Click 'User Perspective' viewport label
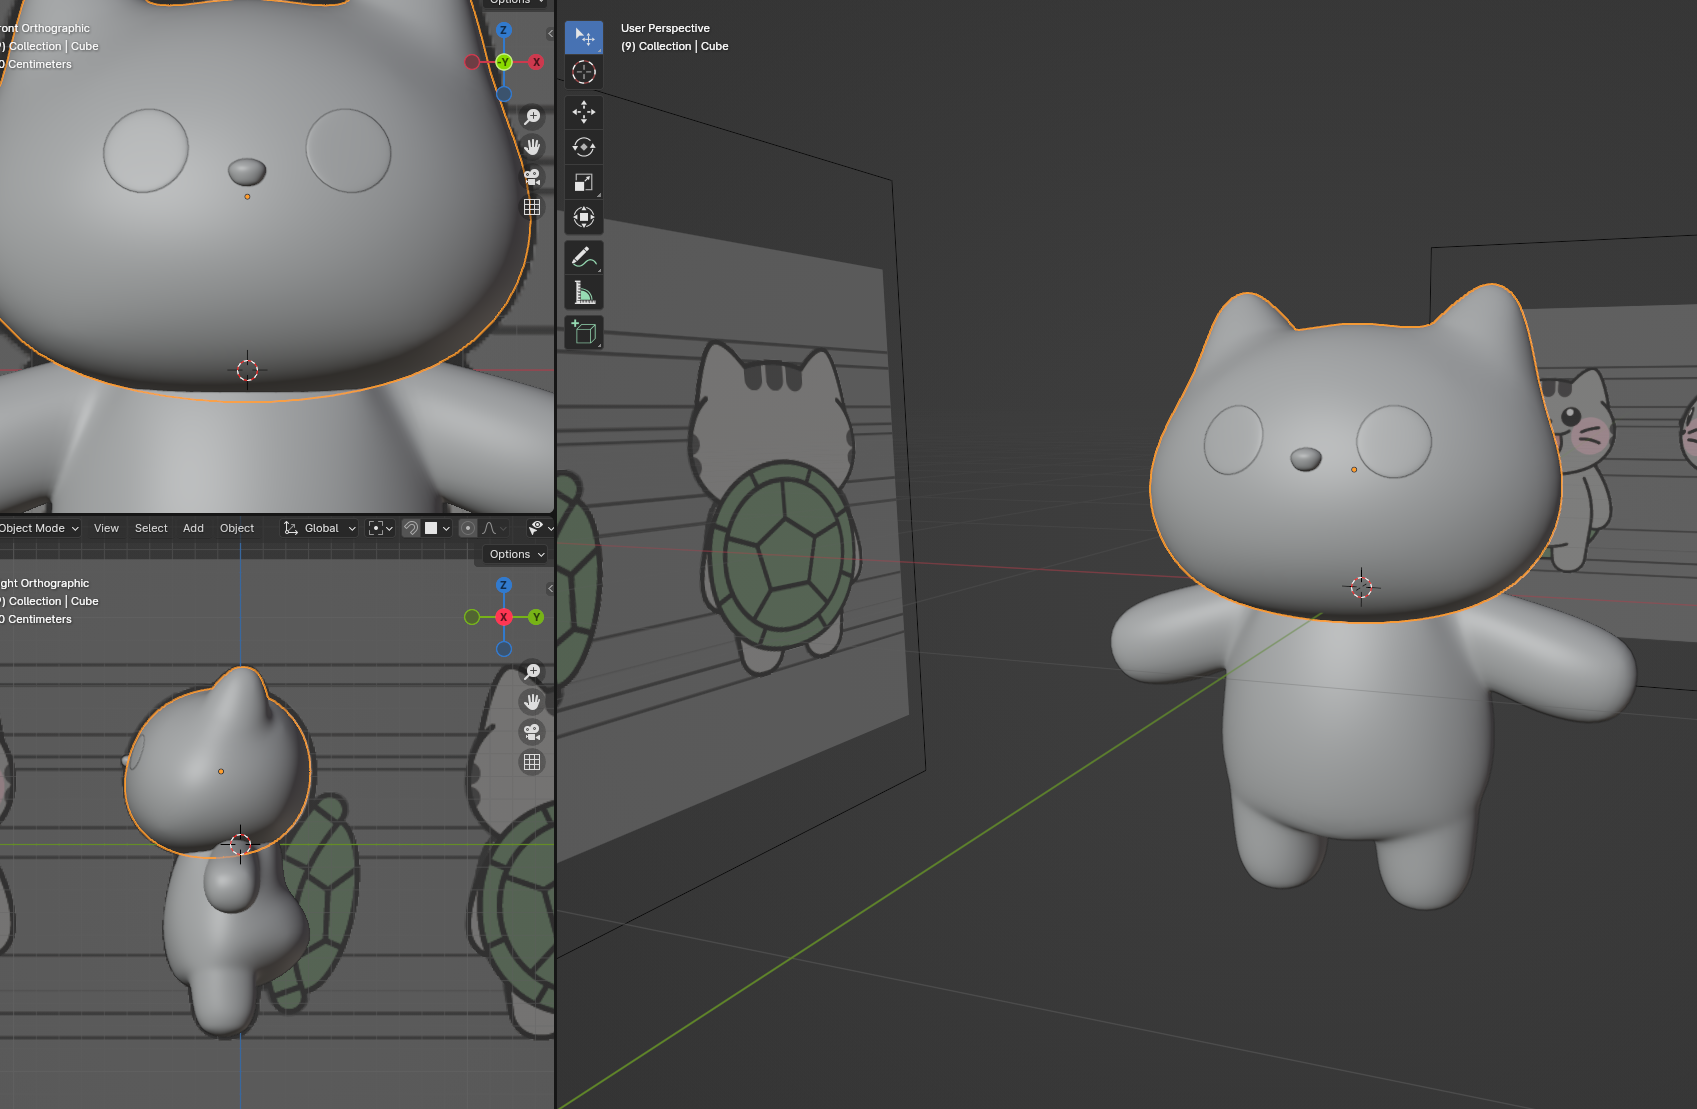Viewport: 1697px width, 1109px height. (665, 28)
